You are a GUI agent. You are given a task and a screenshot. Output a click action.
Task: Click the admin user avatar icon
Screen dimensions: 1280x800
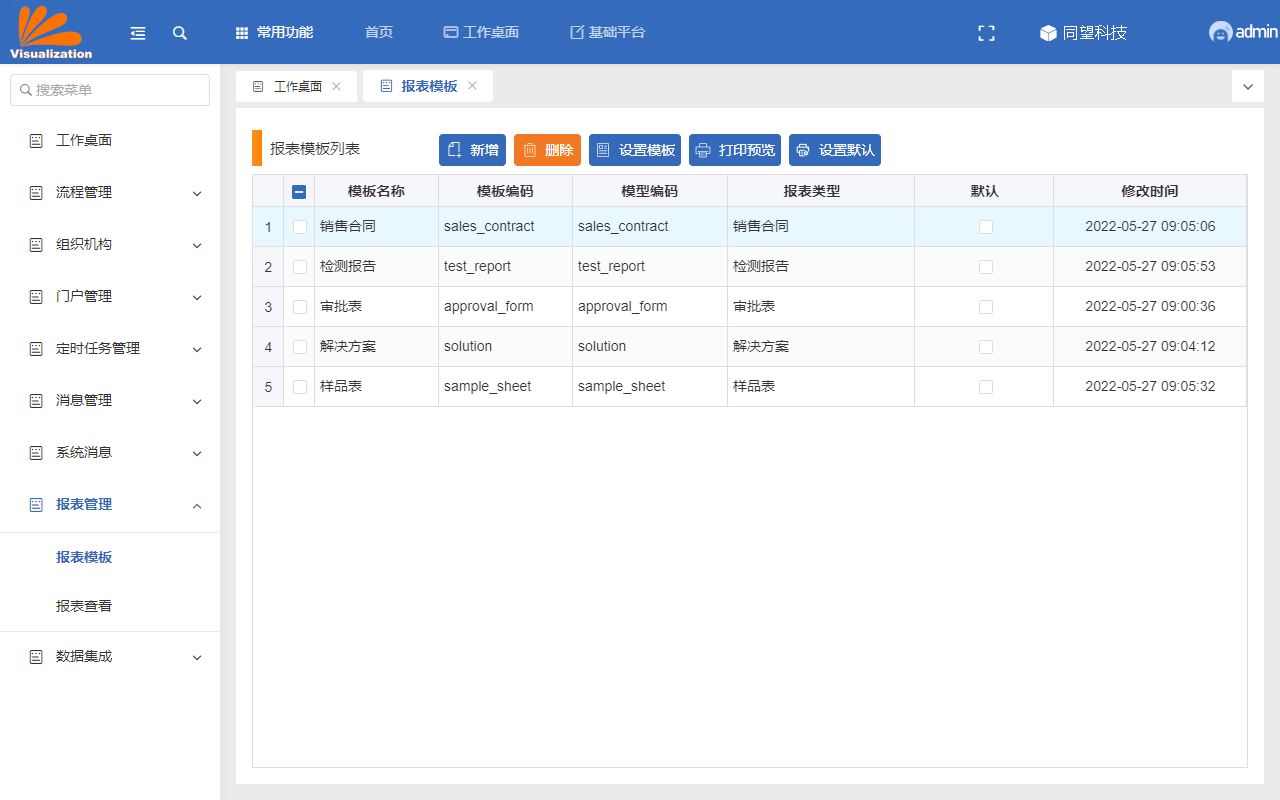point(1220,32)
